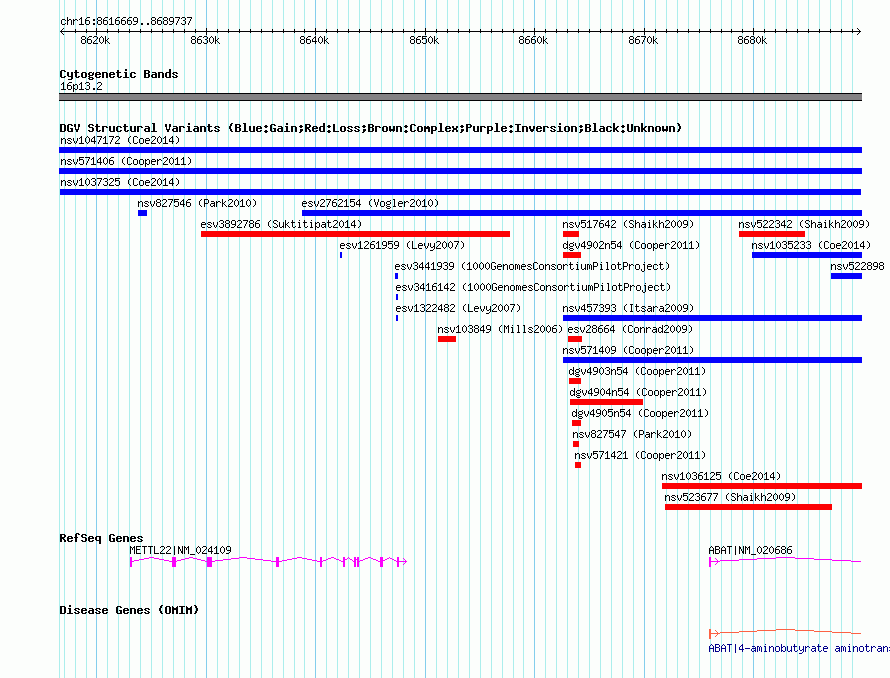Click the 16p13.2 band label

[82, 86]
